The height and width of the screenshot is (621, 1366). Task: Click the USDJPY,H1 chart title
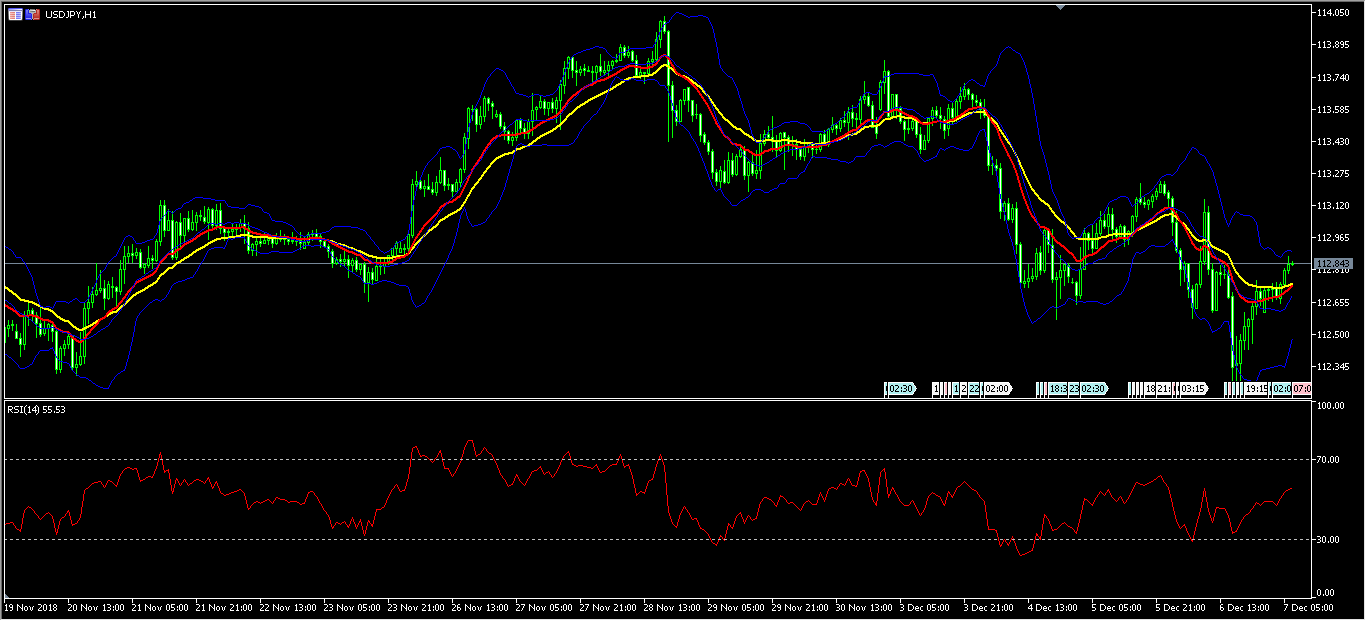(x=71, y=15)
